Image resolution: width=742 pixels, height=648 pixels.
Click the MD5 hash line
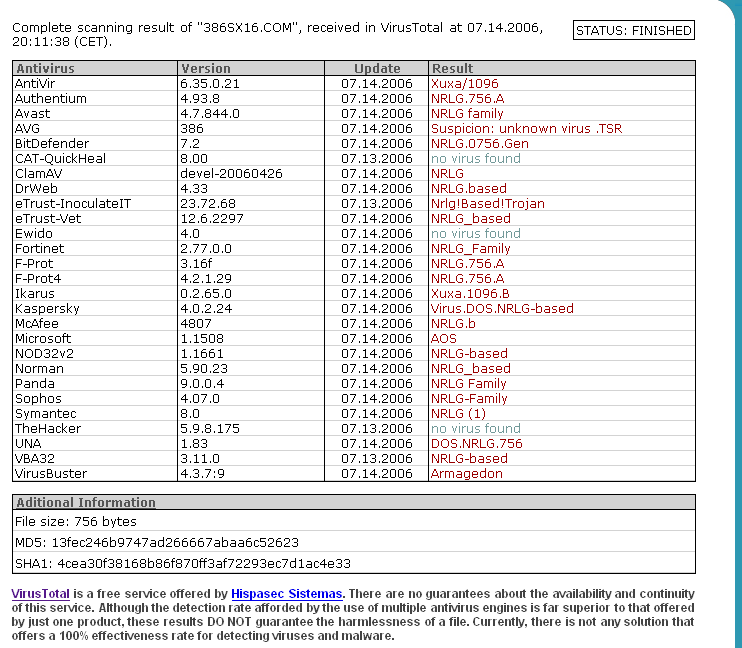click(157, 542)
